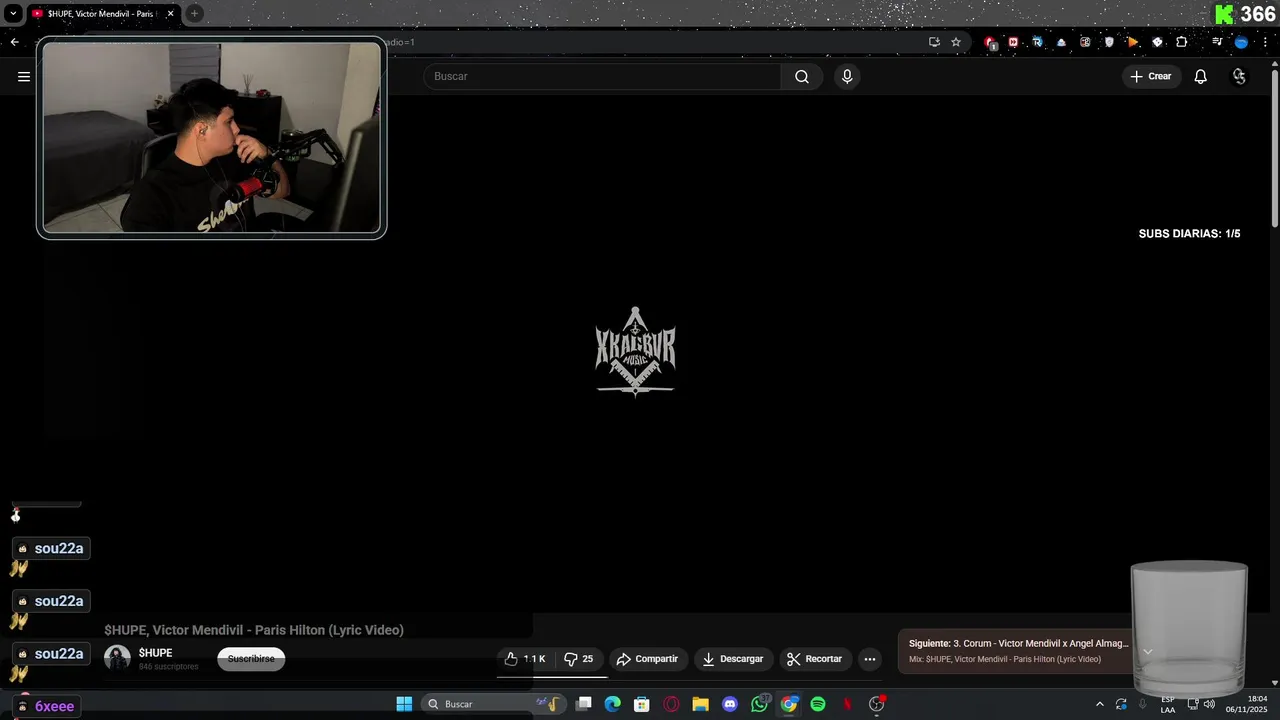1280x720 pixels.
Task: Click the Suscribirse button
Action: [251, 659]
